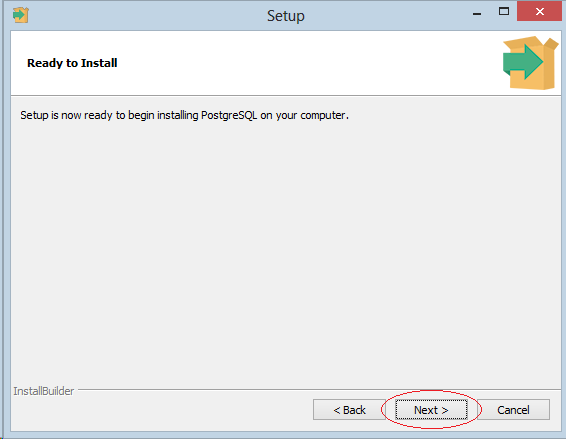Proceed with the Next > button
This screenshot has height=439, width=566.
(x=431, y=410)
